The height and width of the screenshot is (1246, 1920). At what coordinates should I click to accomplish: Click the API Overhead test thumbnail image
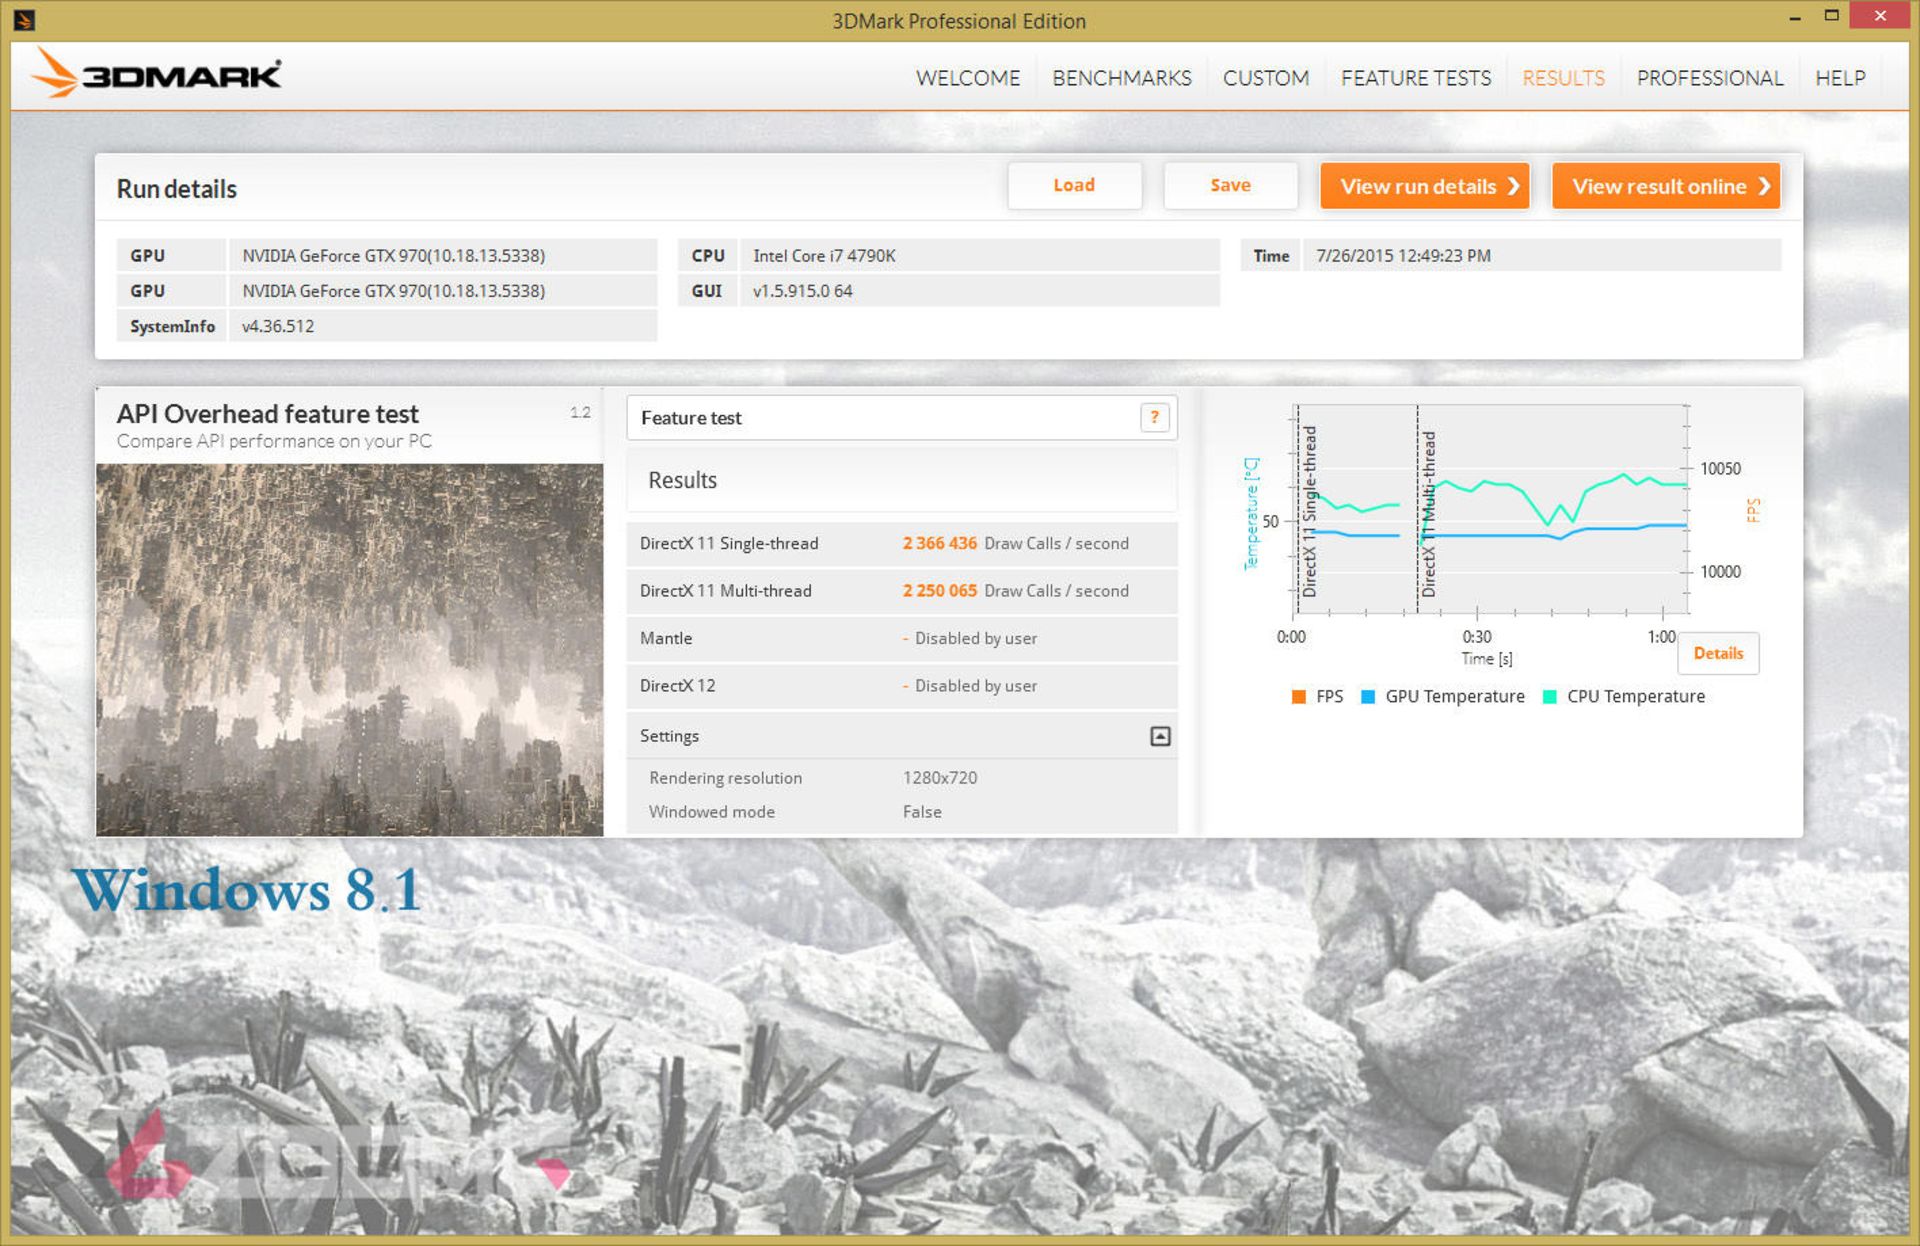click(349, 649)
